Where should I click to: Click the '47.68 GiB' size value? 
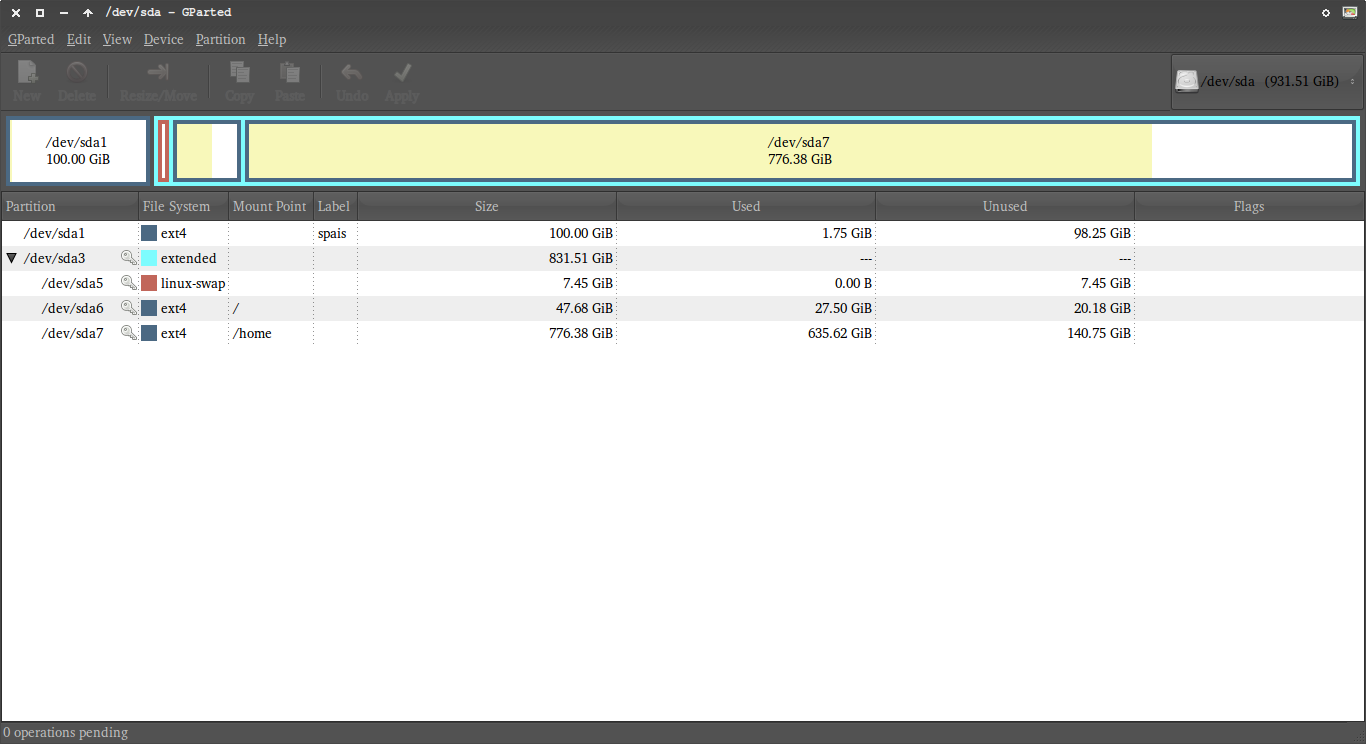584,308
